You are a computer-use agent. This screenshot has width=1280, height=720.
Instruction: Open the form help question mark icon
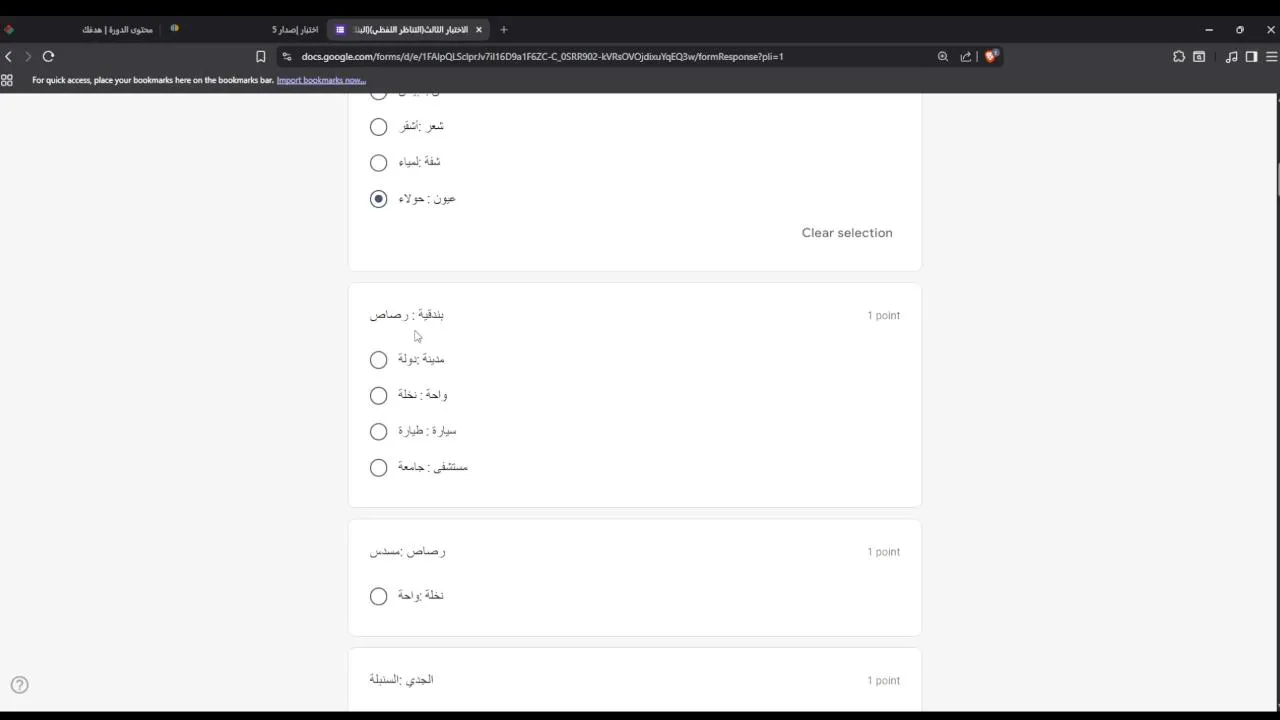click(x=20, y=685)
